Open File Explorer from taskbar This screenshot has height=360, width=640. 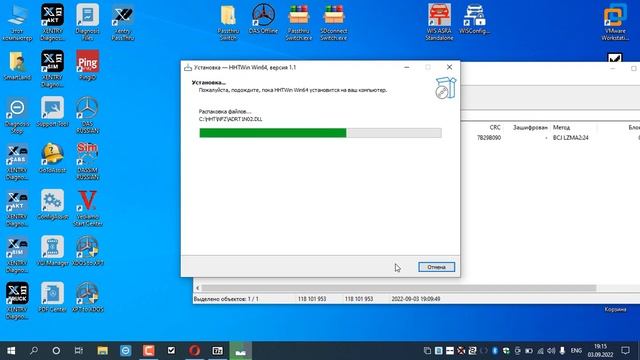(x=102, y=351)
